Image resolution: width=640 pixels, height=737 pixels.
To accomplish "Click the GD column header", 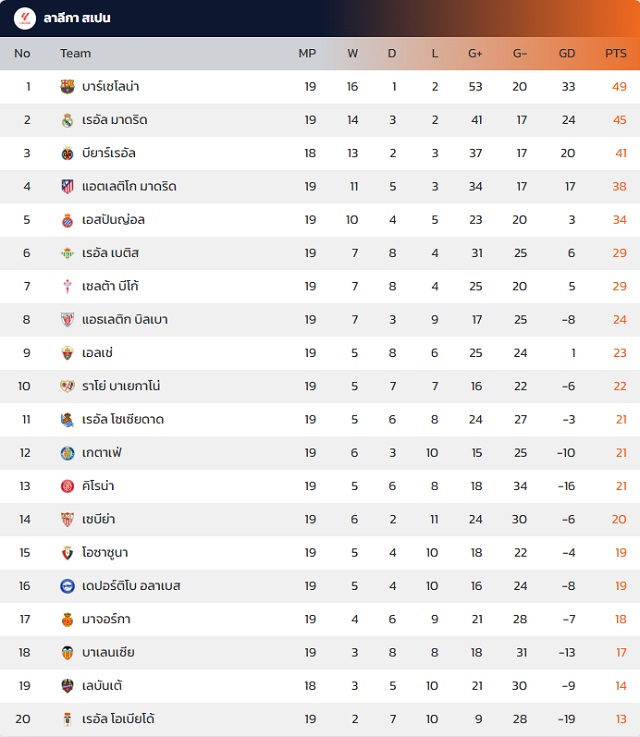I will click(567, 53).
